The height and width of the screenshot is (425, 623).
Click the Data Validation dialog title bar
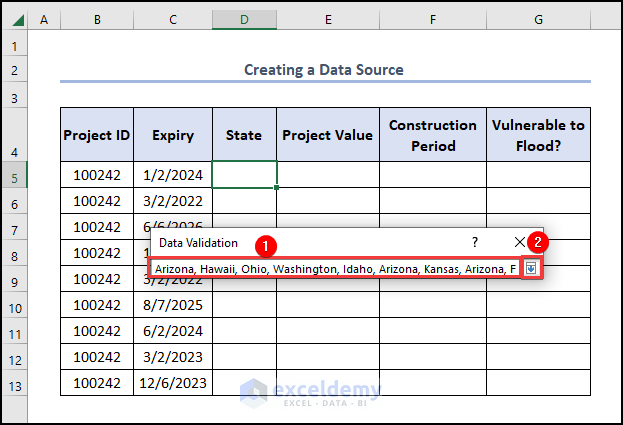[300, 242]
